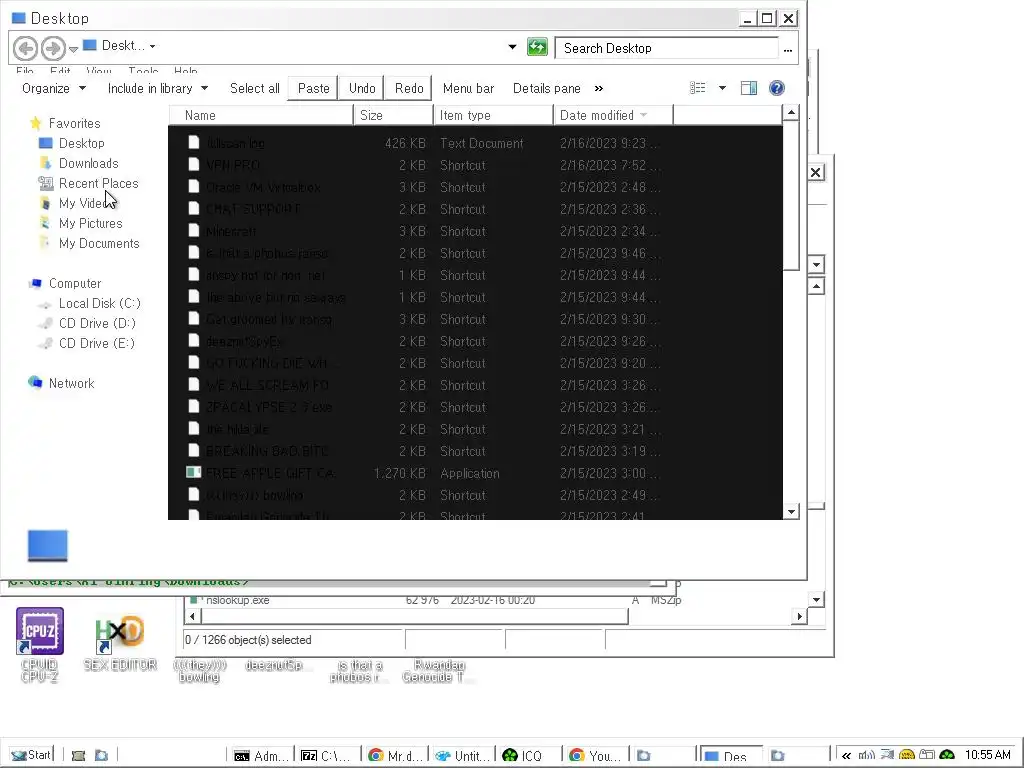Screen dimensions: 1024x768
Task: Click the file list scroll up arrow
Action: tap(791, 113)
